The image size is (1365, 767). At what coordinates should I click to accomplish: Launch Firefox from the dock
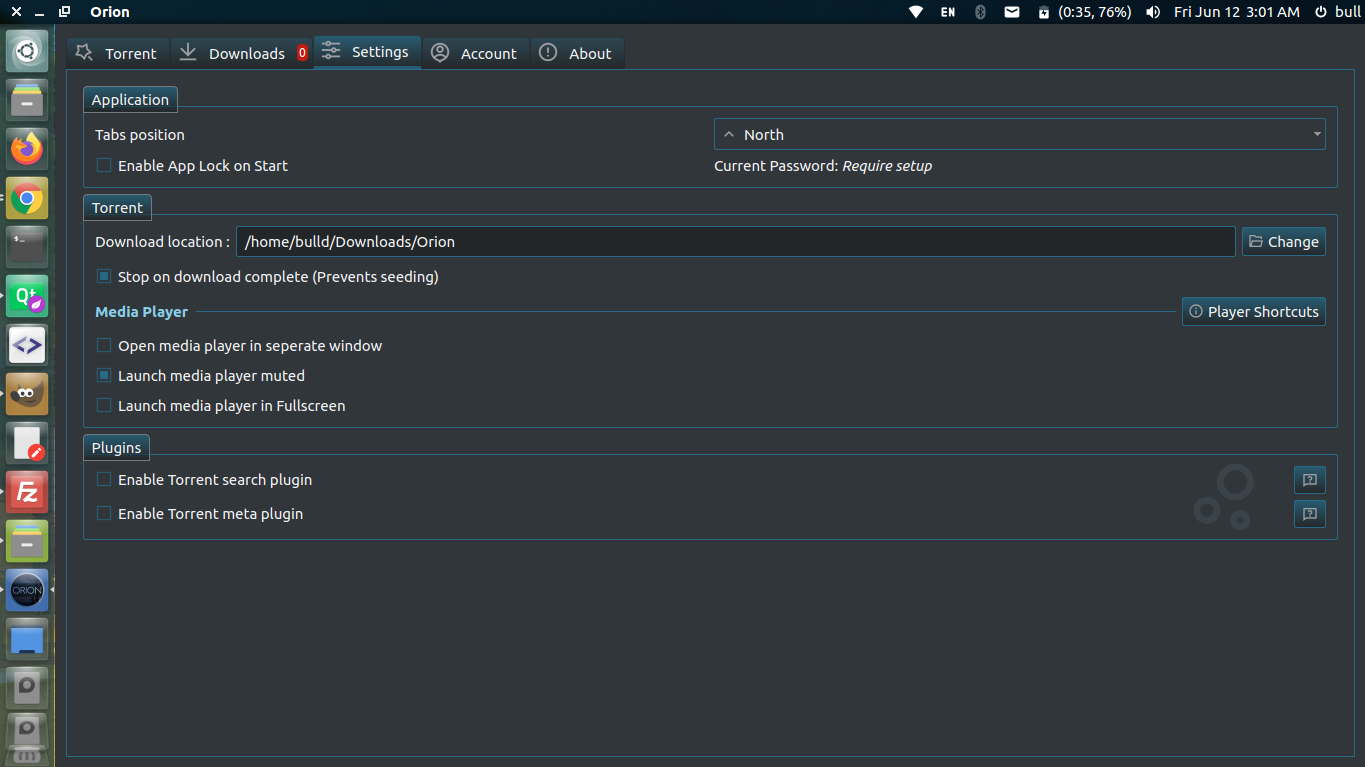click(26, 148)
